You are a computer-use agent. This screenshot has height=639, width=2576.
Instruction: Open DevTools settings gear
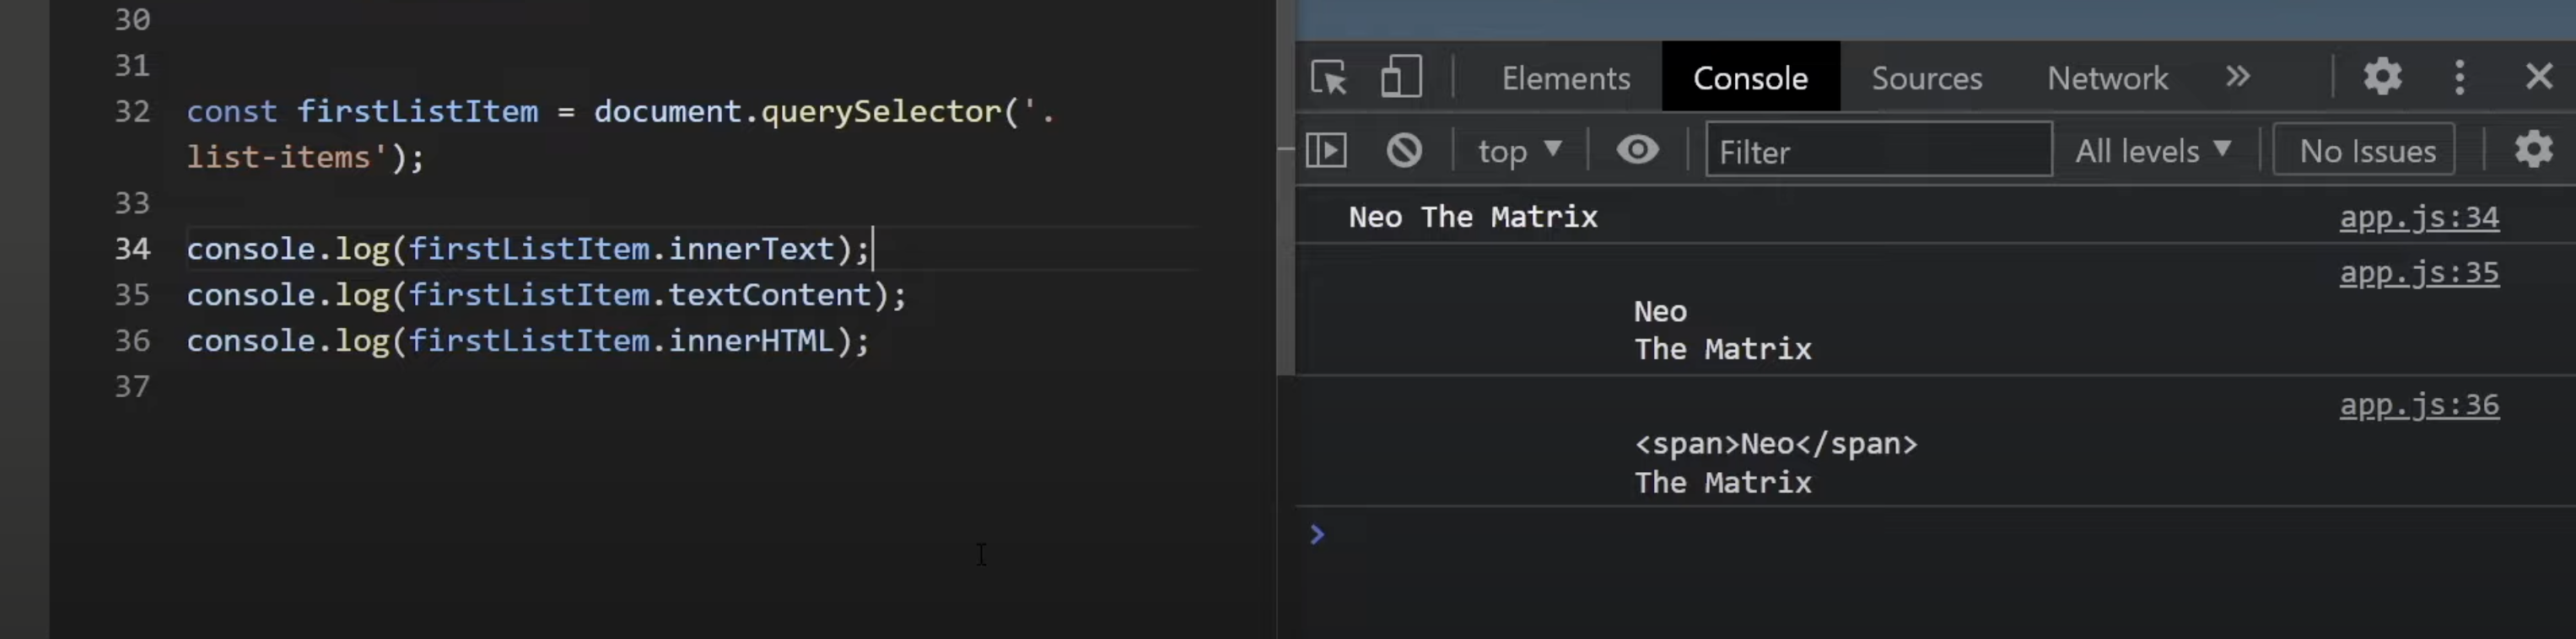point(2382,76)
